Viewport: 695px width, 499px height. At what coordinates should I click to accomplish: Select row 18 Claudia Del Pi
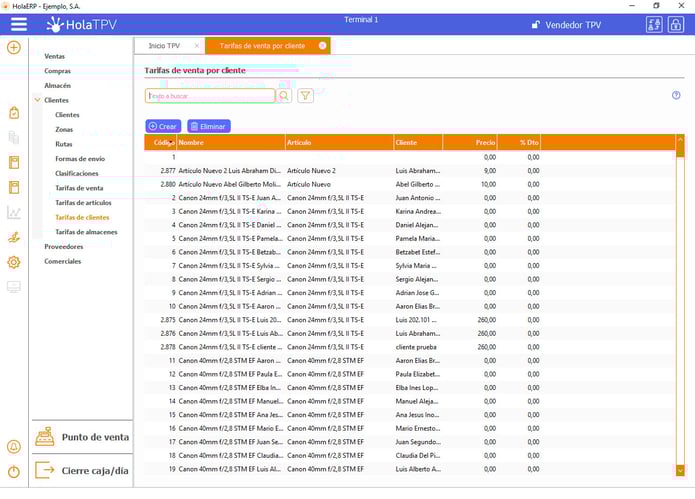tap(410, 456)
